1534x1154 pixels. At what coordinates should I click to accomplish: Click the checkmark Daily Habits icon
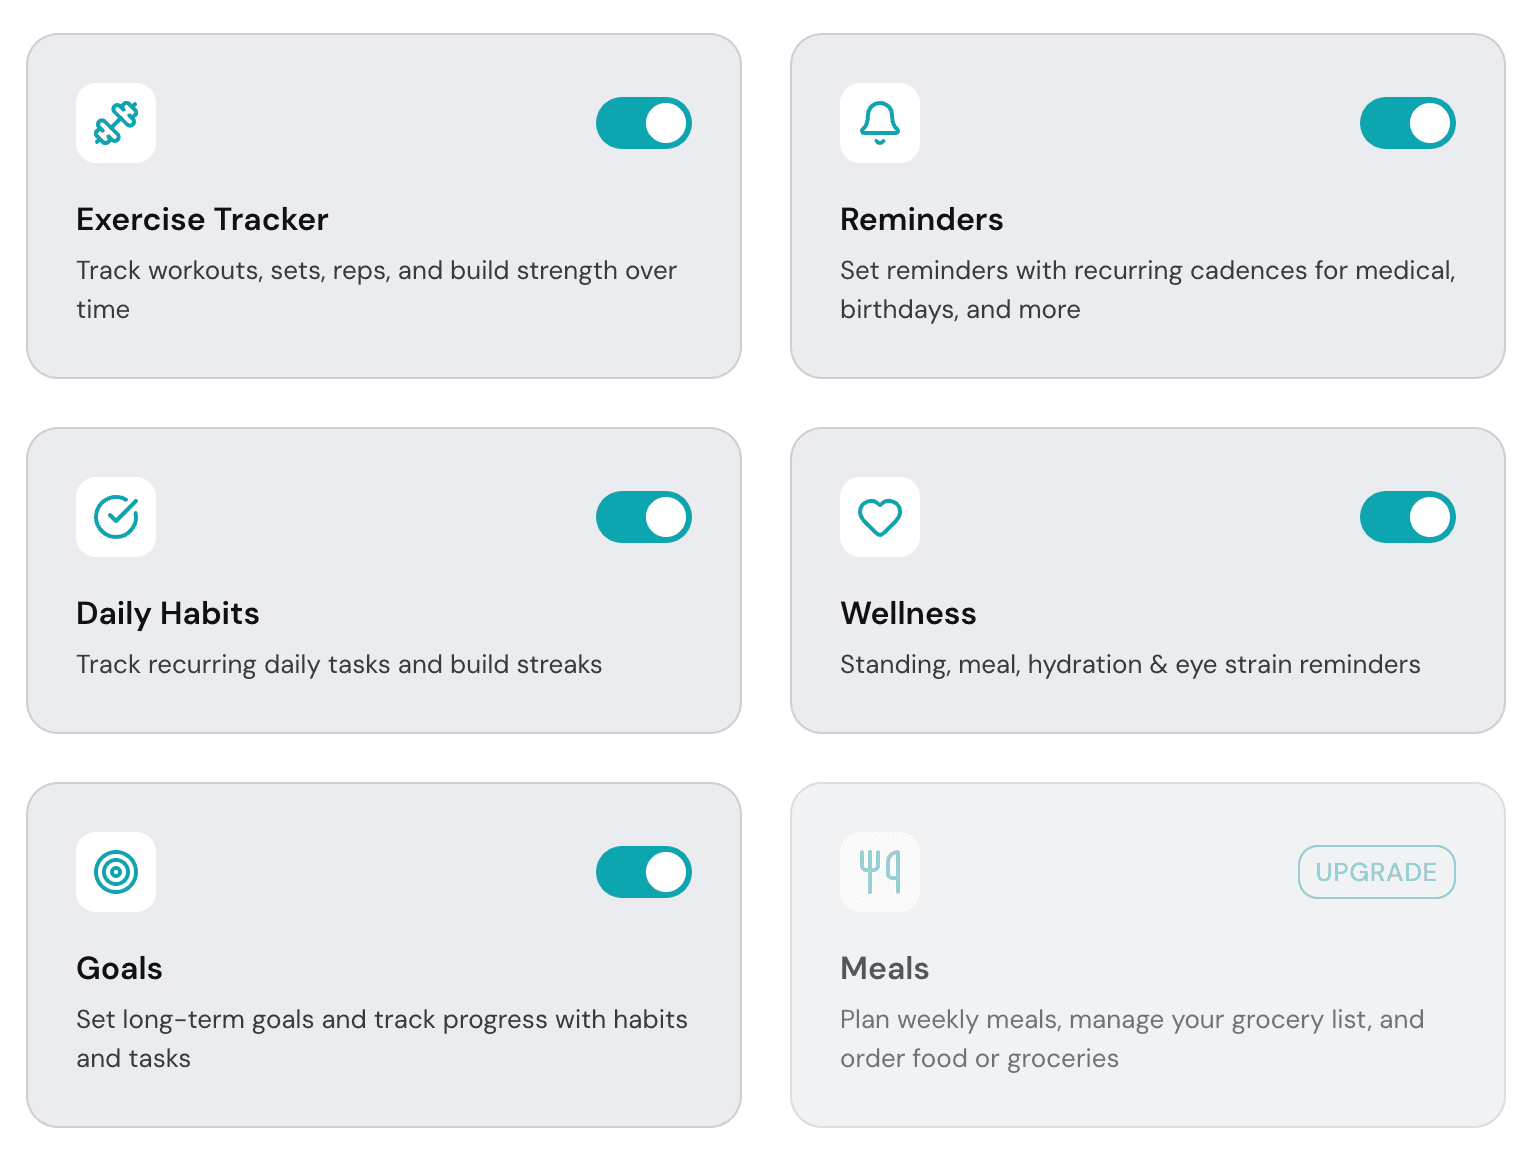point(116,517)
